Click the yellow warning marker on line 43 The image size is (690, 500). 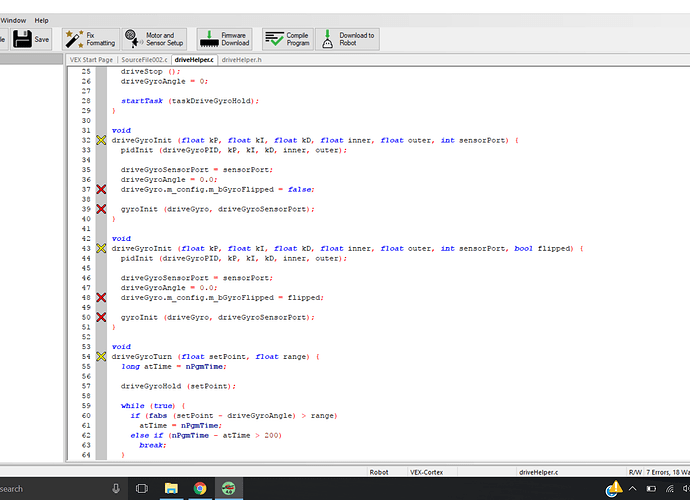coord(101,248)
